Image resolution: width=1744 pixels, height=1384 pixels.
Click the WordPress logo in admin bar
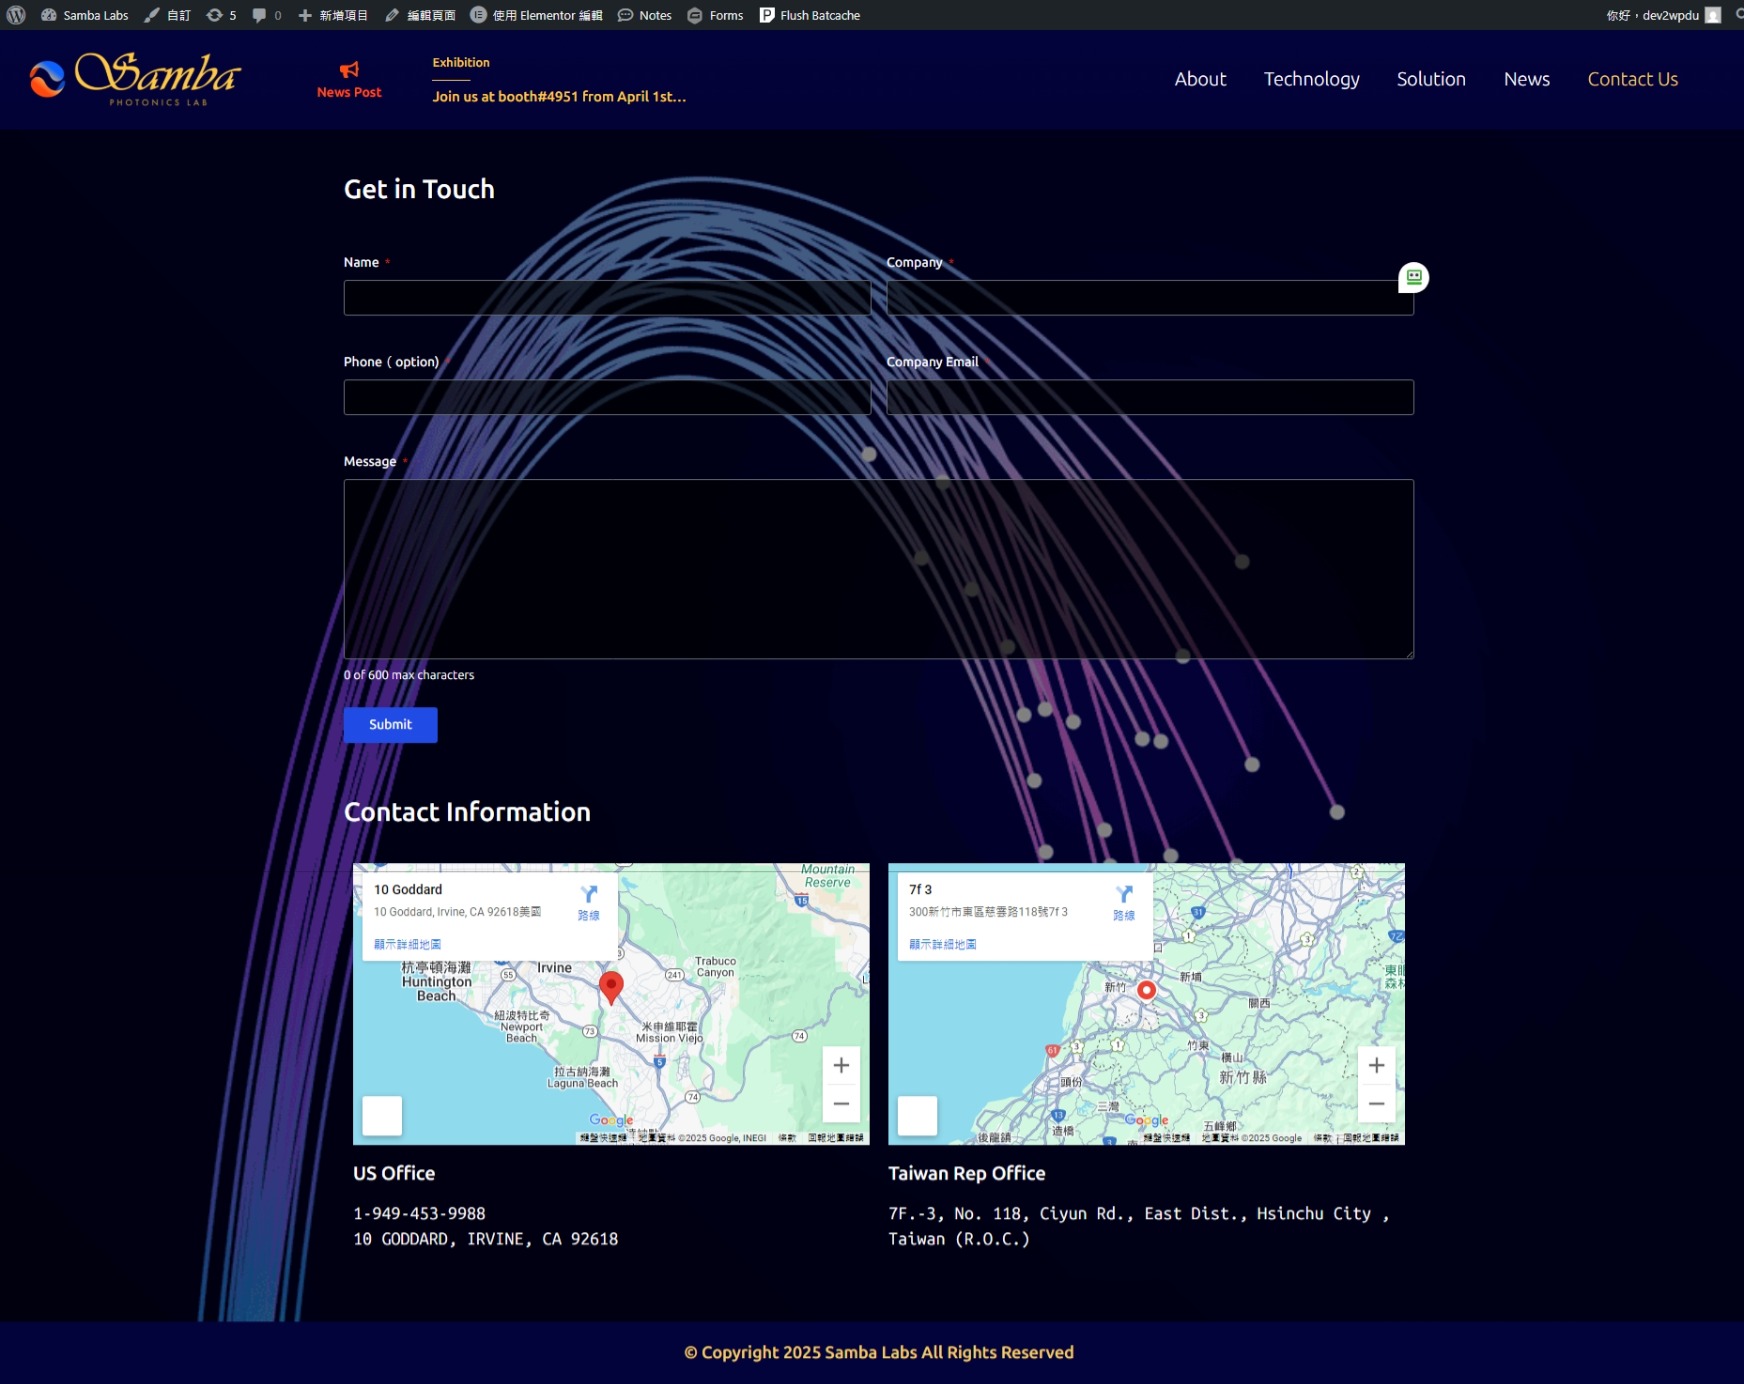pos(16,15)
